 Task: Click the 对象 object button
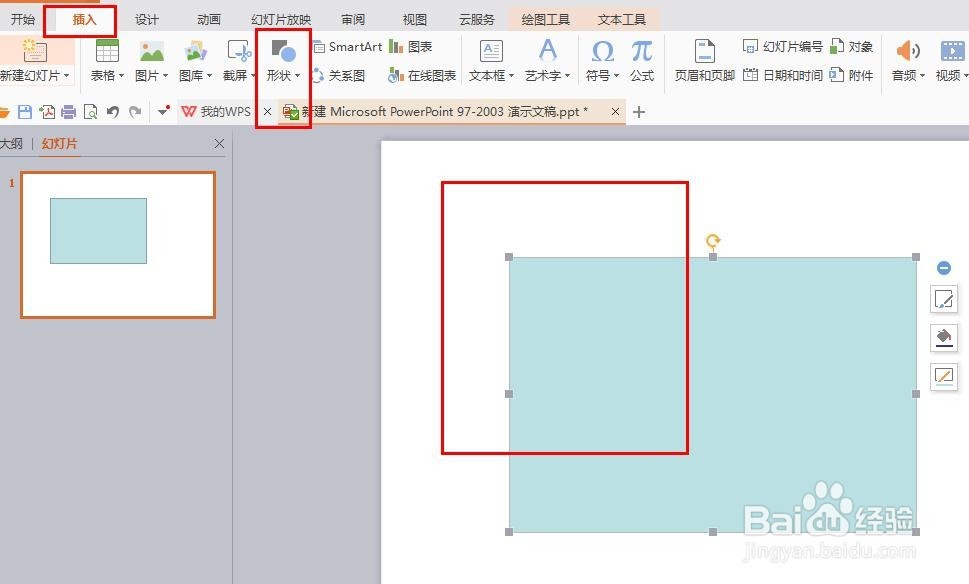852,46
